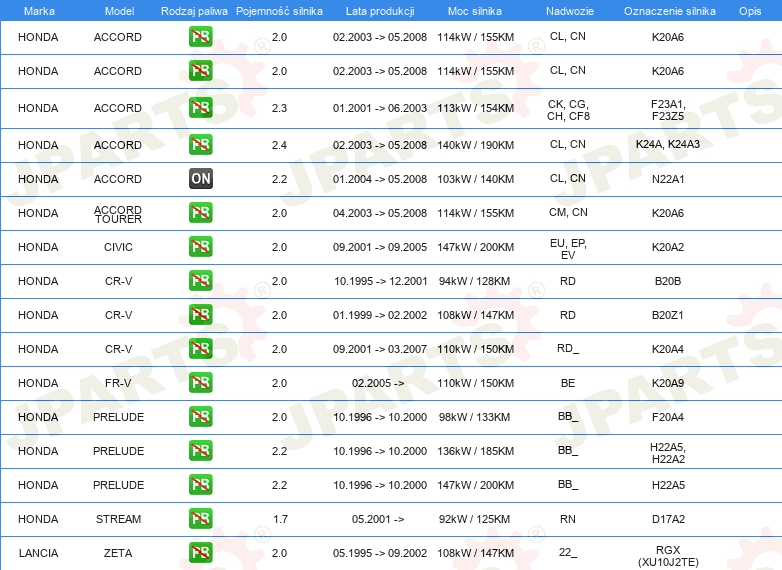782x570 pixels.
Task: Click the petrol icon in the FR-V row
Action: (200, 382)
